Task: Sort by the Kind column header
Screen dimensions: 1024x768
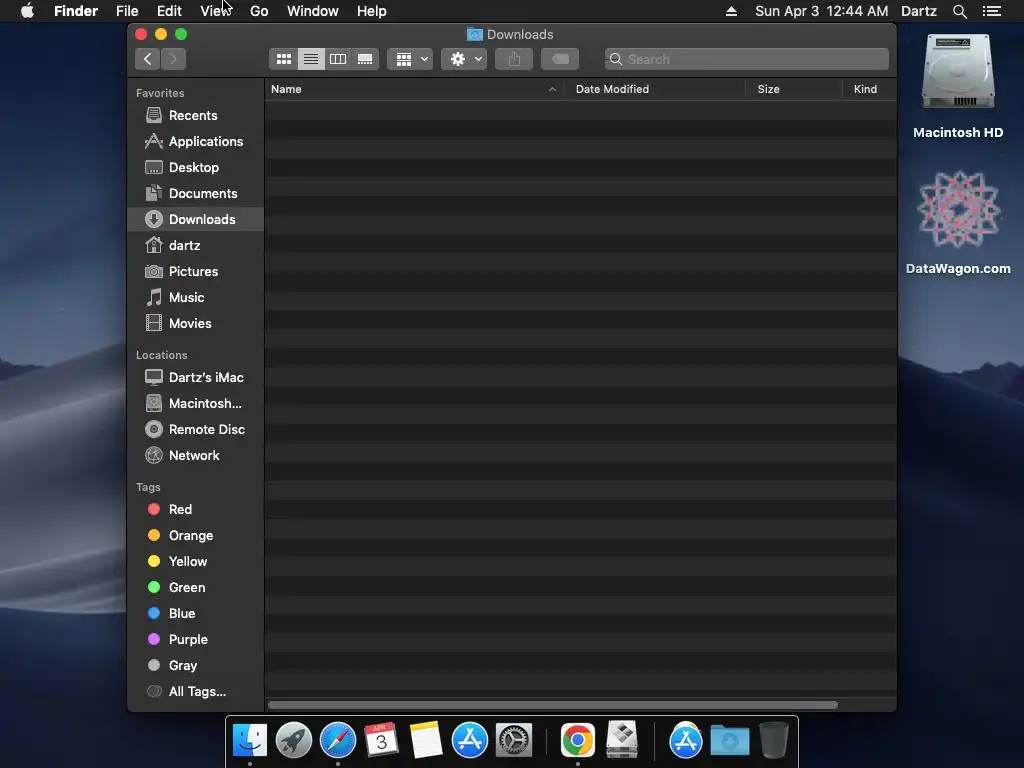Action: [x=869, y=89]
